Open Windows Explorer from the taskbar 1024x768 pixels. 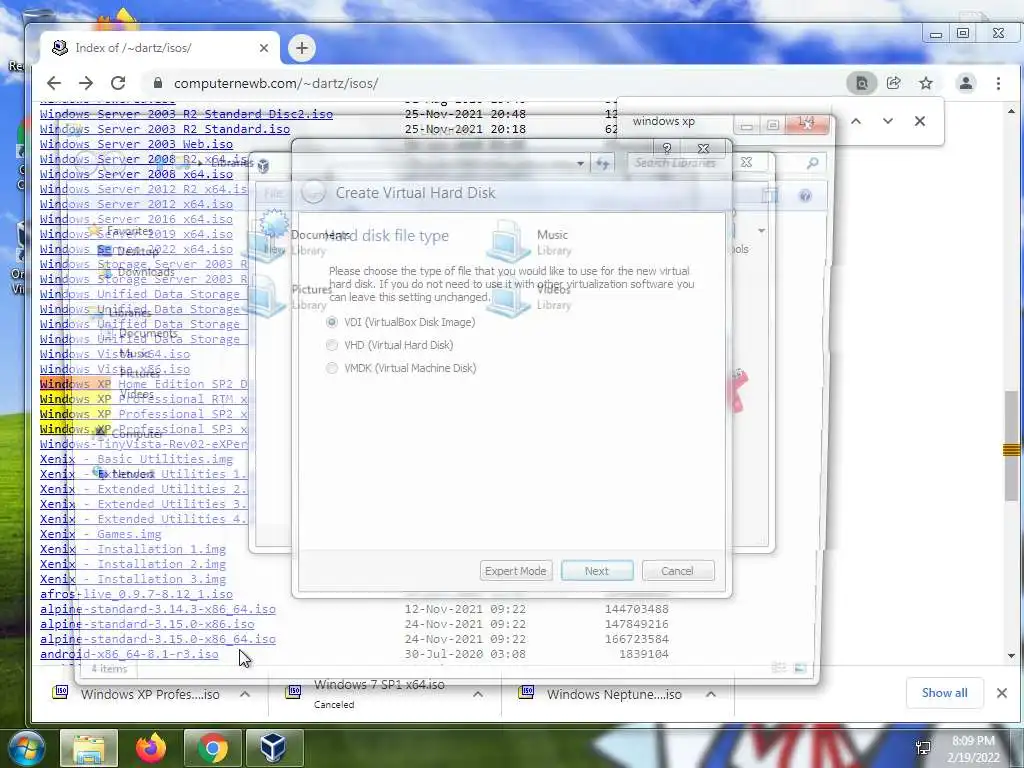[x=89, y=748]
